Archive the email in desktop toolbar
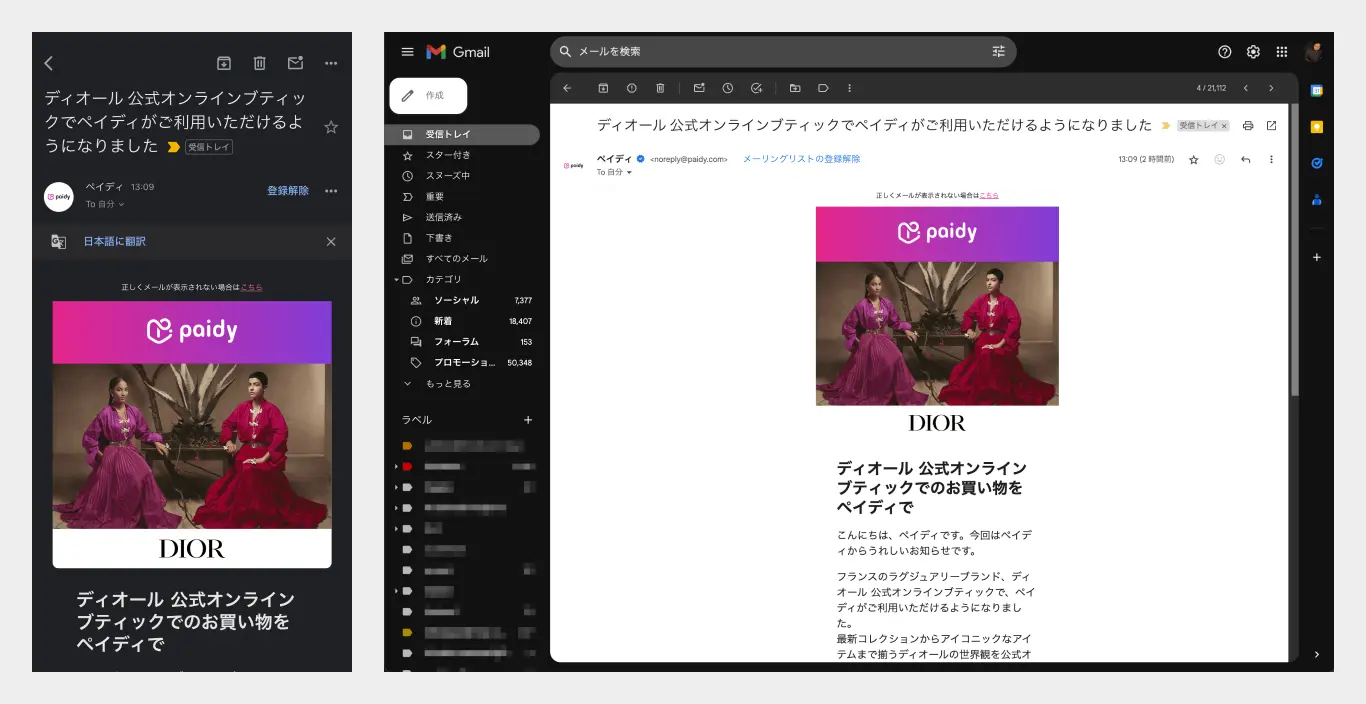Image resolution: width=1366 pixels, height=704 pixels. [x=603, y=88]
